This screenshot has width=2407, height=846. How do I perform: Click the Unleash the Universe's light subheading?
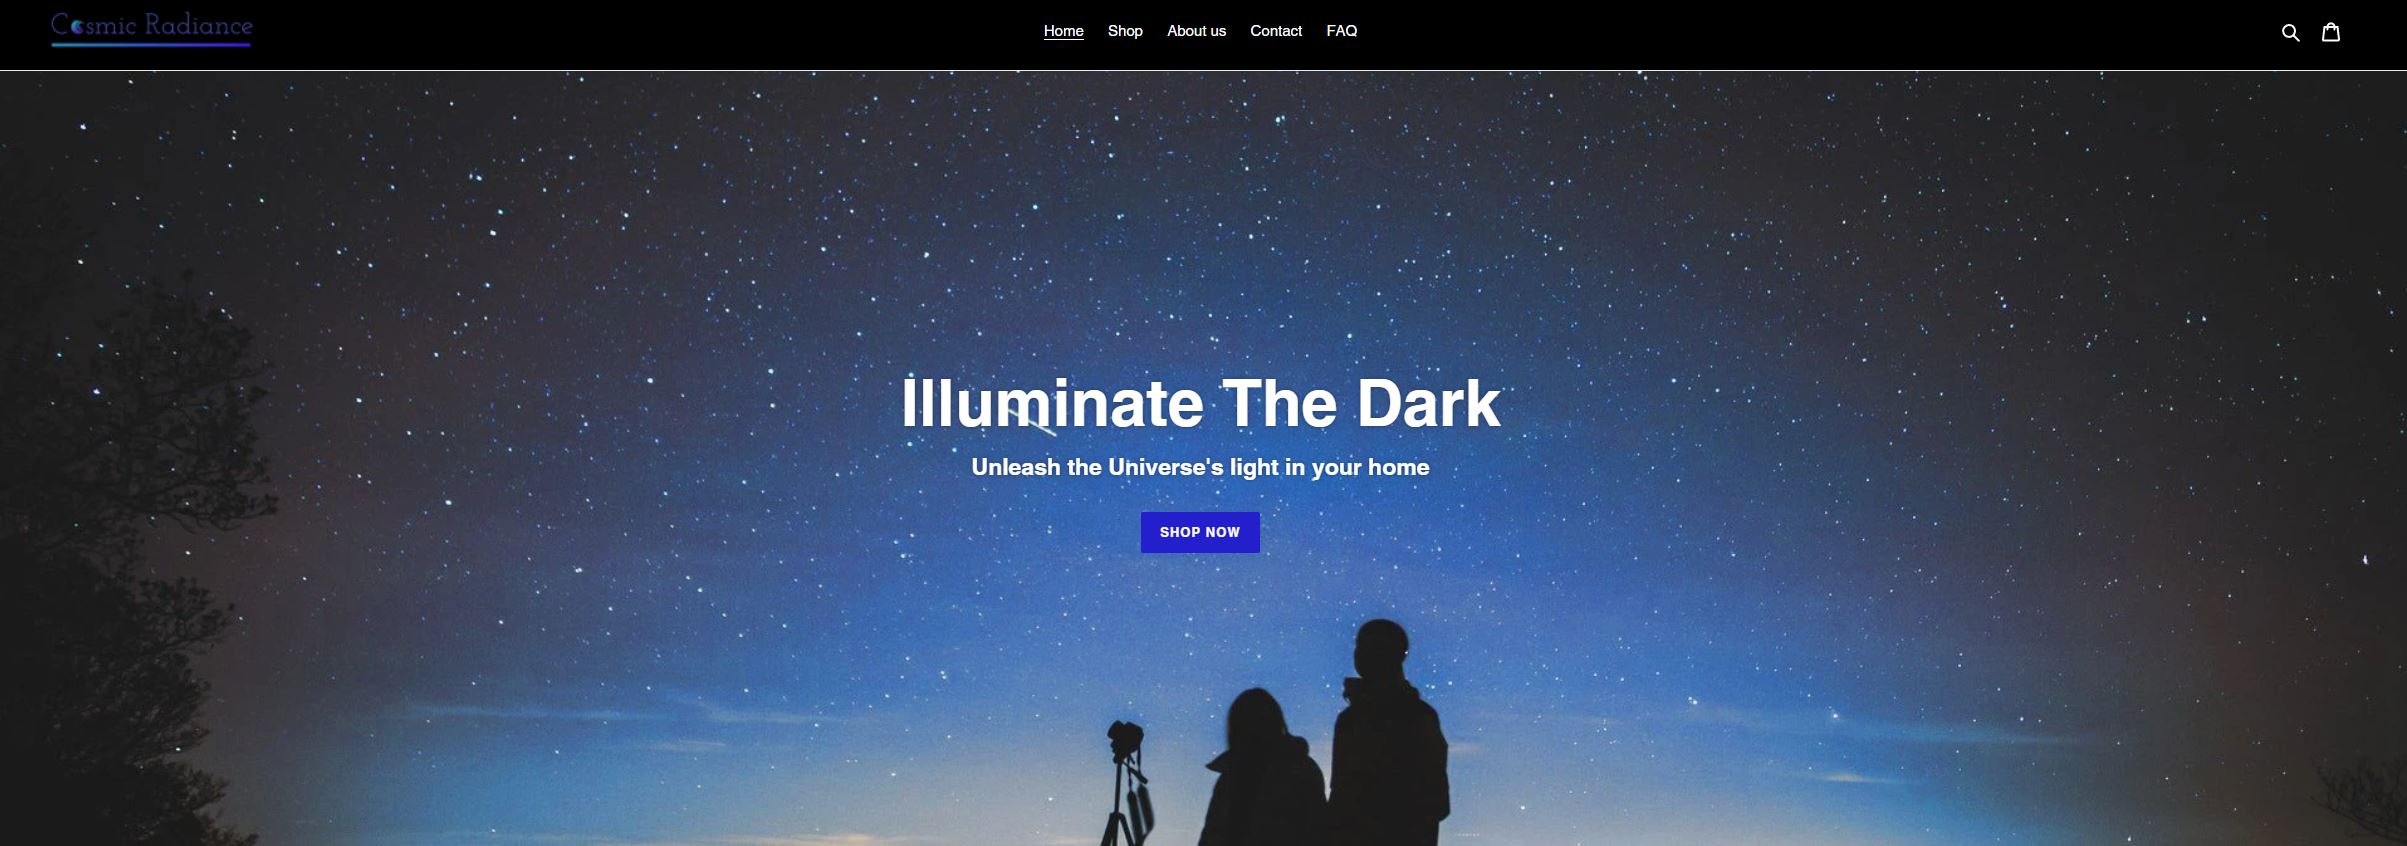click(x=1200, y=467)
